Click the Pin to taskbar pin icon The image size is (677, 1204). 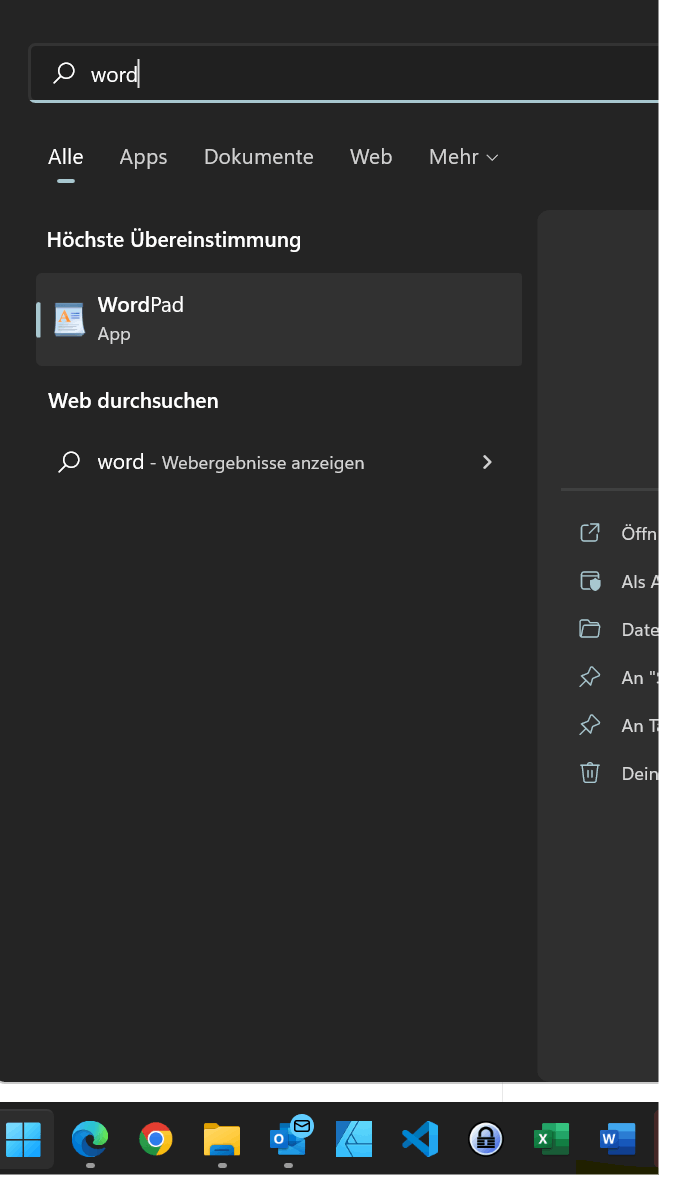click(x=590, y=725)
